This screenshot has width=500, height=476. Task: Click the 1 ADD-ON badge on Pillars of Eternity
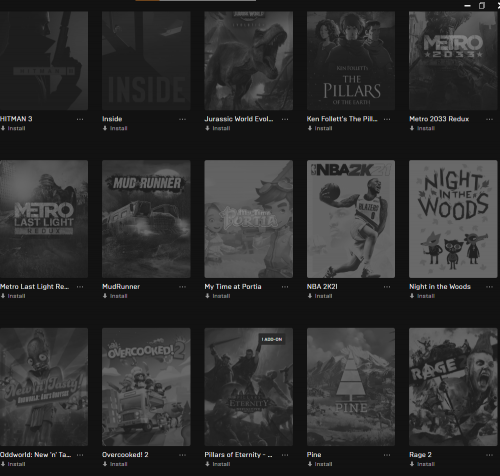click(x=272, y=339)
